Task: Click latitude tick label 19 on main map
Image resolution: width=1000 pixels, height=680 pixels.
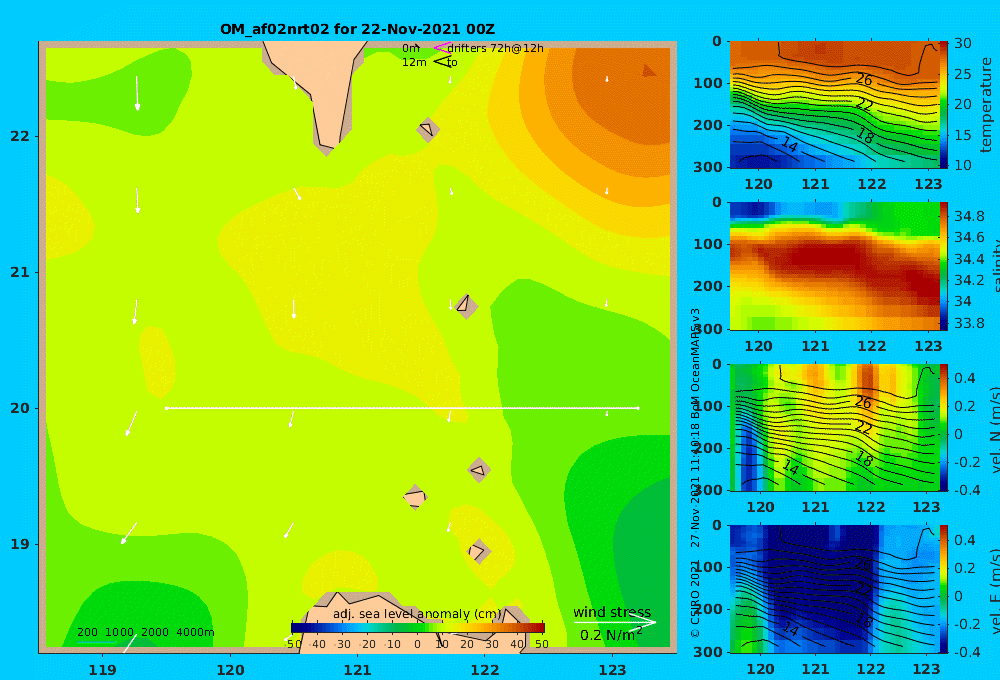Action: 20,544
